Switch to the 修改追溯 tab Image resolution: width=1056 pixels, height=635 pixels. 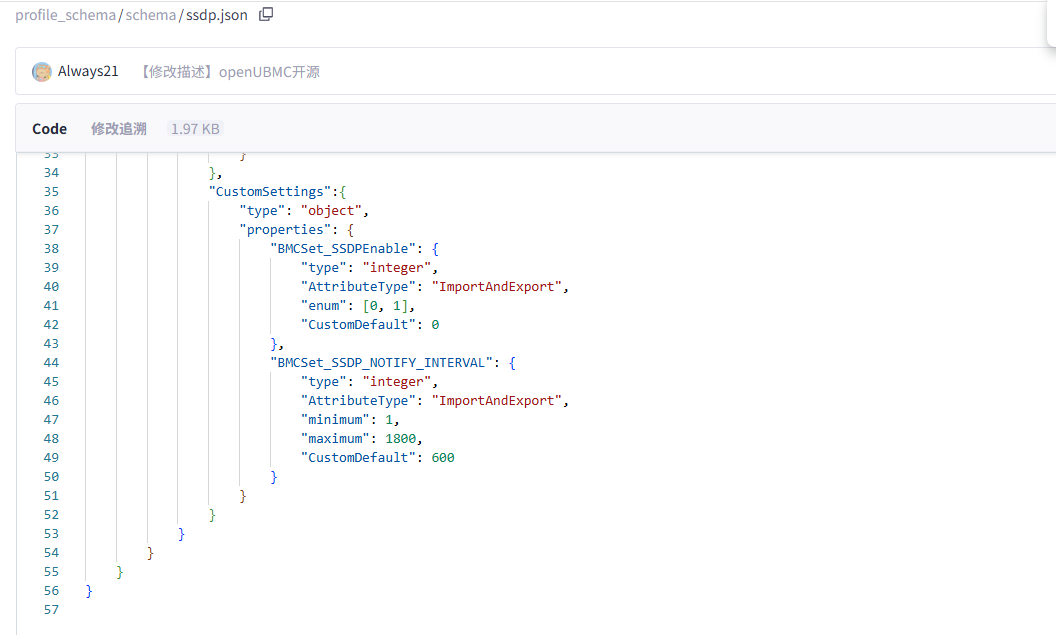[118, 129]
